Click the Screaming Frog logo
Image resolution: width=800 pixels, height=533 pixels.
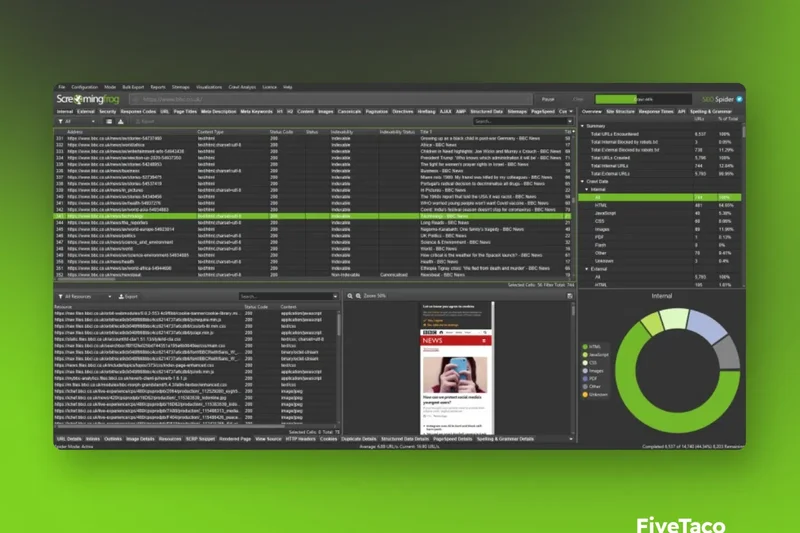pos(88,100)
